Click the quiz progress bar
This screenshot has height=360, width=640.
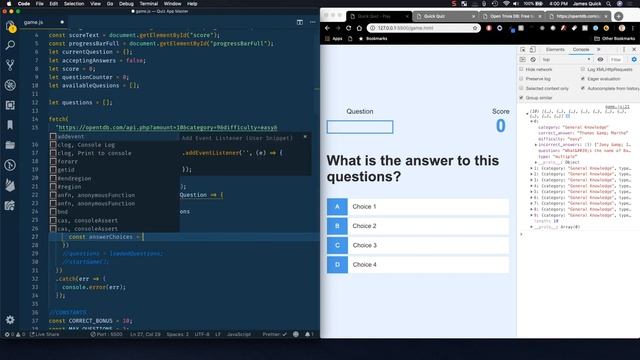pyautogui.click(x=360, y=127)
